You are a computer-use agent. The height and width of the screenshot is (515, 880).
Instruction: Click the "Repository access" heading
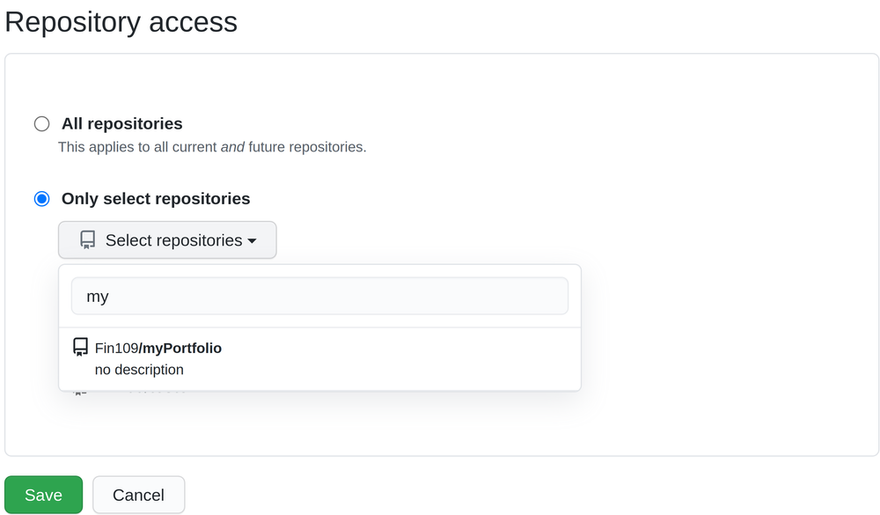point(121,21)
